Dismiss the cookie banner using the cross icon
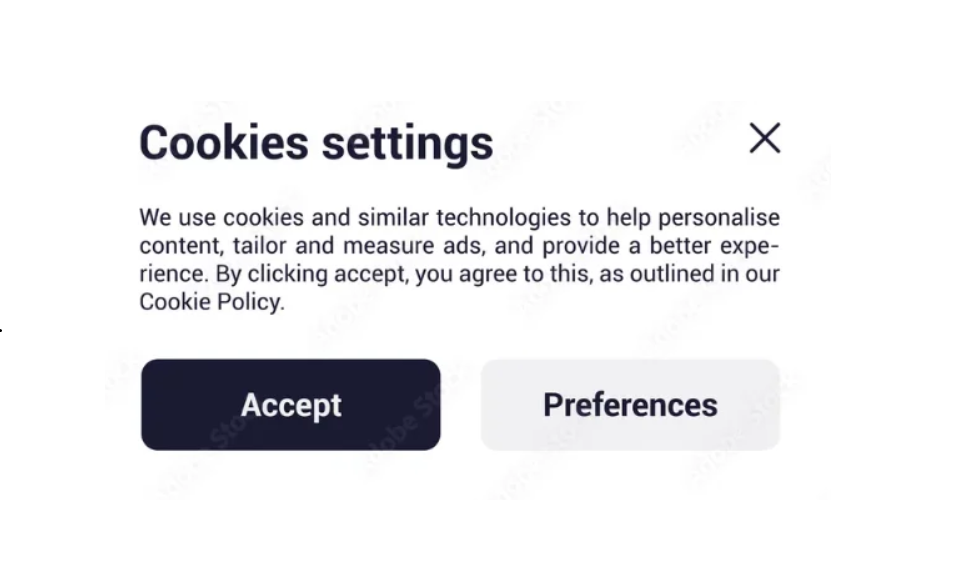 [x=764, y=139]
